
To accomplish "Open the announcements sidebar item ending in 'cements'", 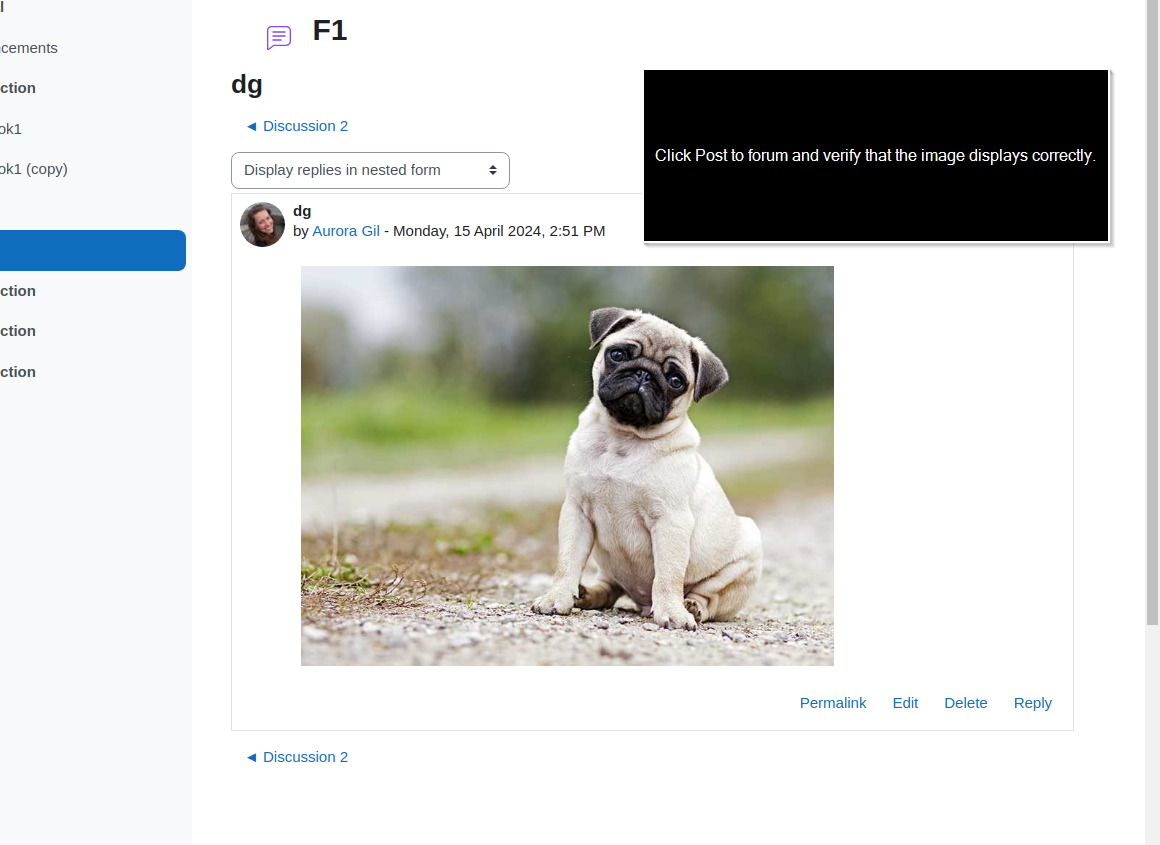I will pos(29,48).
